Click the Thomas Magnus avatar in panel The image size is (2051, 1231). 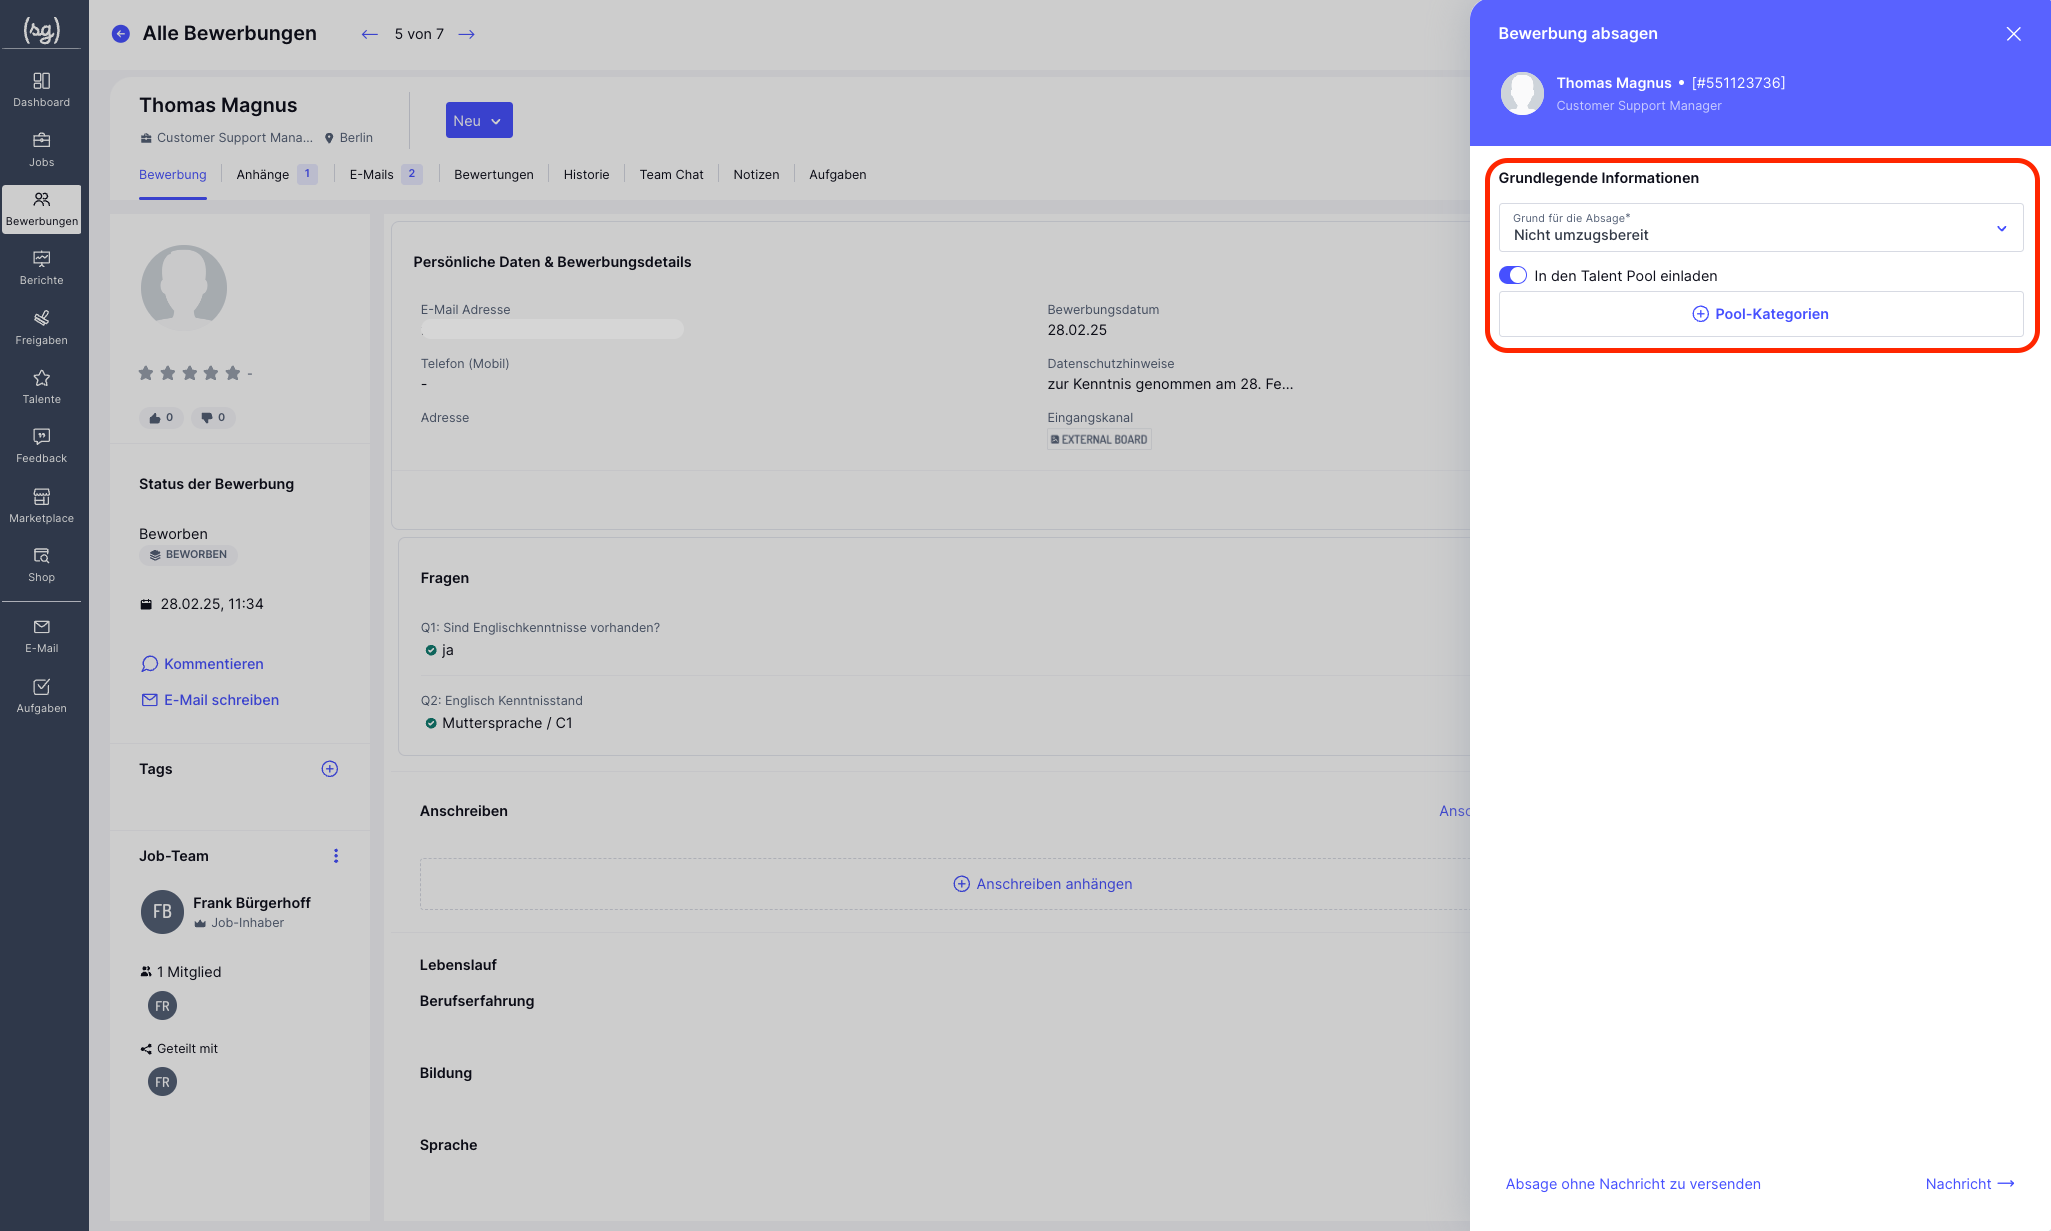(1522, 94)
